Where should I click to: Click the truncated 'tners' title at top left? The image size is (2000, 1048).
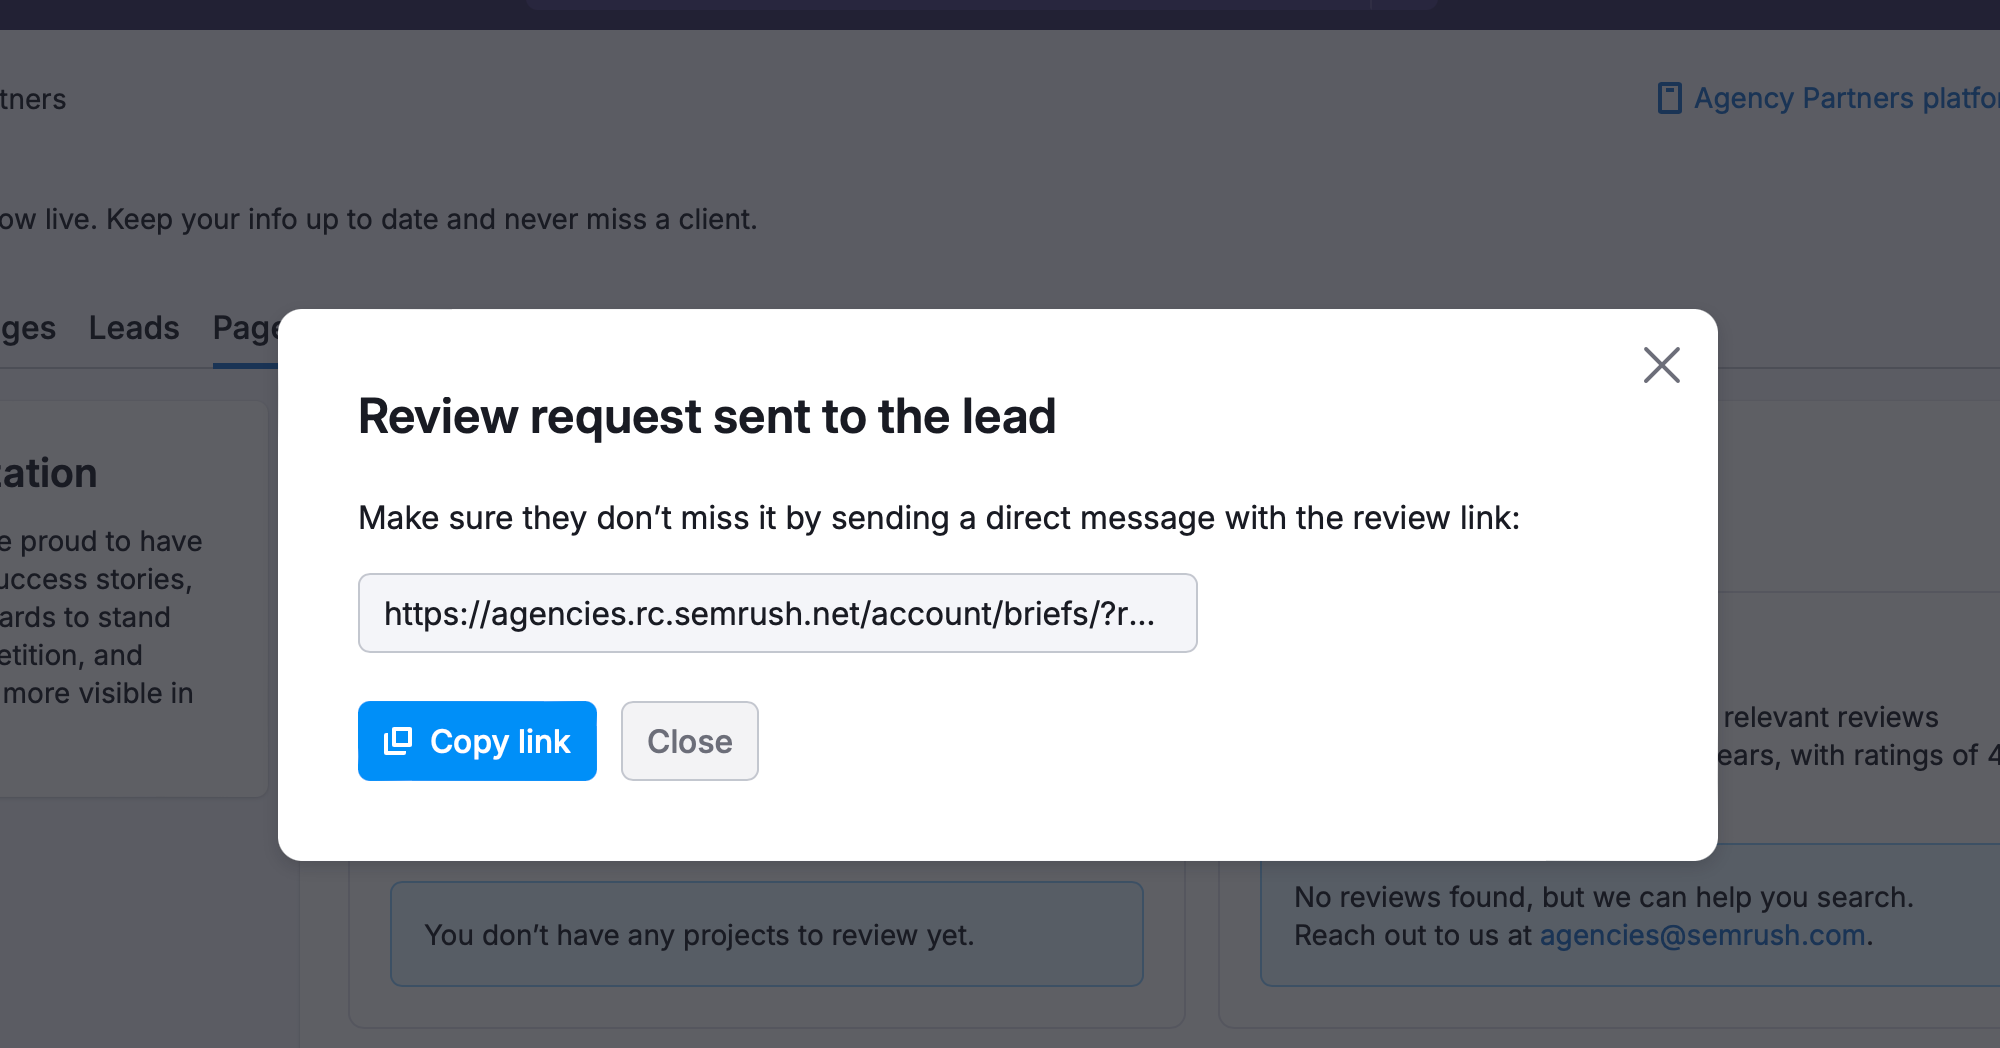[x=33, y=99]
